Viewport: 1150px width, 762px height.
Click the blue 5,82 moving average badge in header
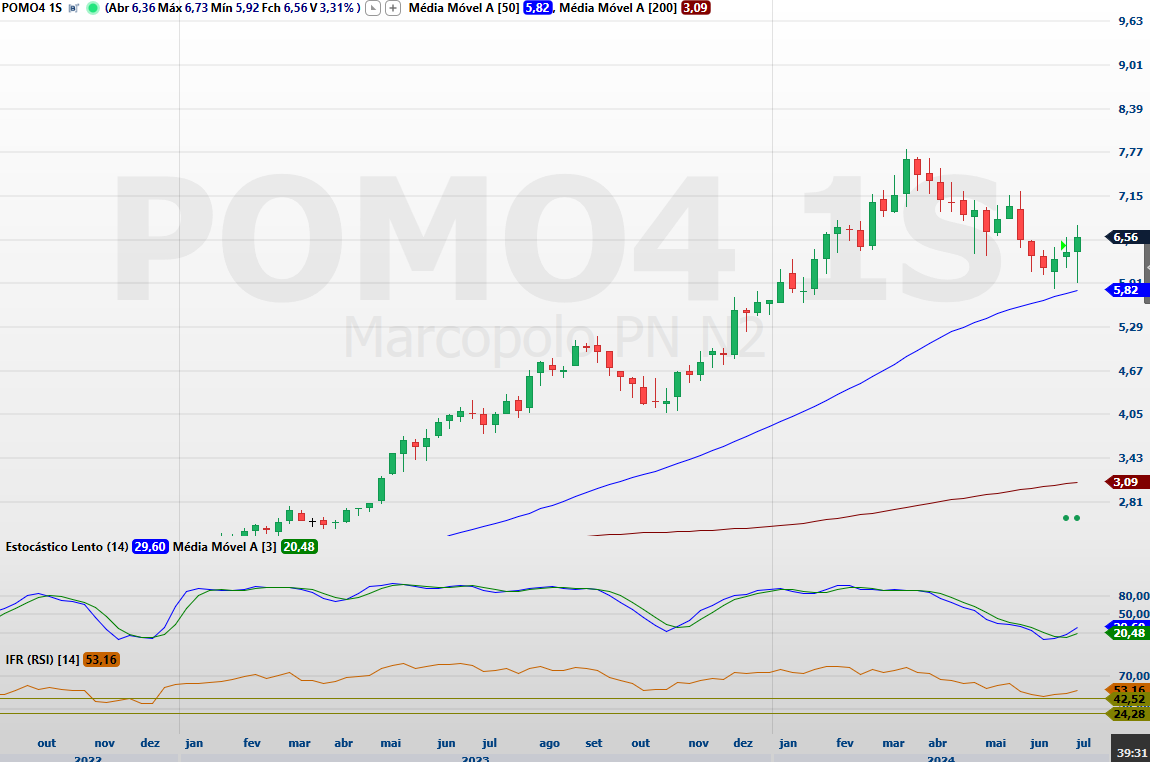pos(537,8)
